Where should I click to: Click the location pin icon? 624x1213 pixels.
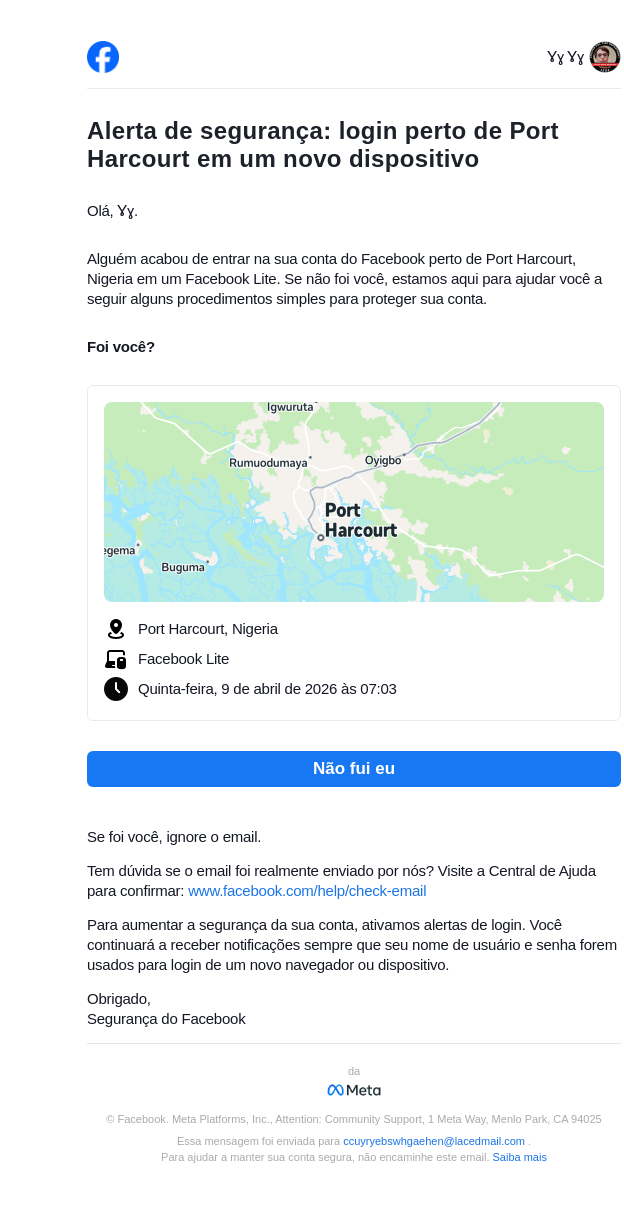point(116,629)
